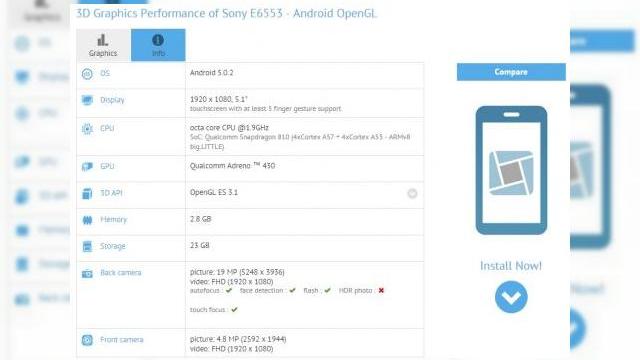Select the Info tab

coord(158,45)
